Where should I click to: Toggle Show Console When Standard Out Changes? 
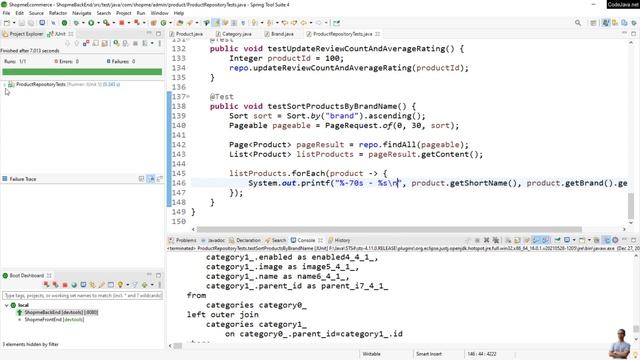[x=537, y=240]
